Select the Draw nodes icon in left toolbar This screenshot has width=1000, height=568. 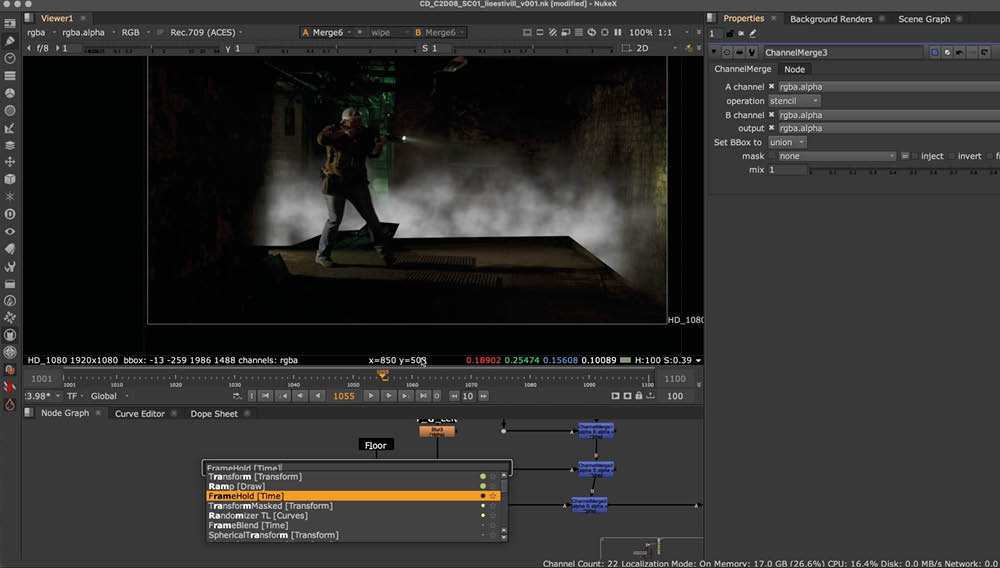[x=10, y=40]
